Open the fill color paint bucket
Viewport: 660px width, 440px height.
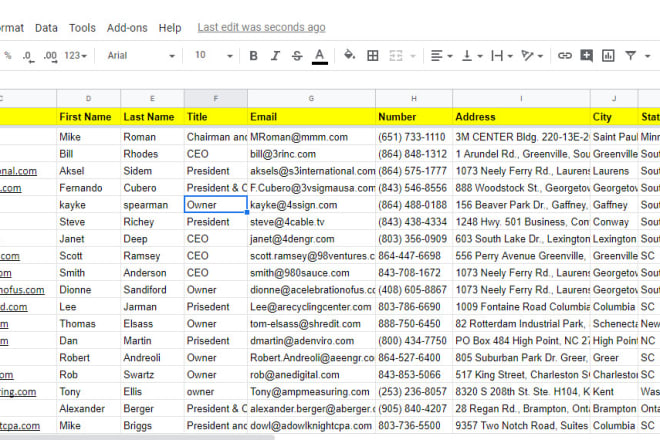[x=349, y=55]
